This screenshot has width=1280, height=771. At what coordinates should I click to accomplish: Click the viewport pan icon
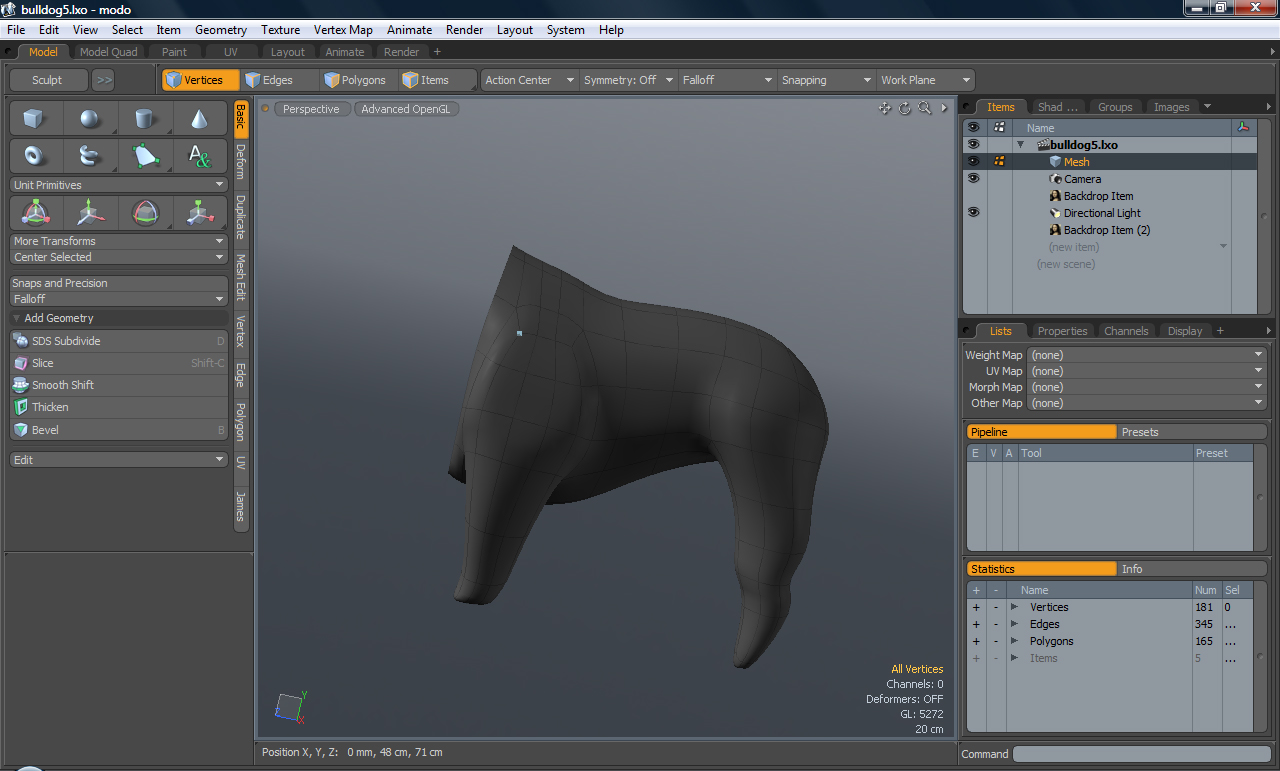tap(885, 108)
